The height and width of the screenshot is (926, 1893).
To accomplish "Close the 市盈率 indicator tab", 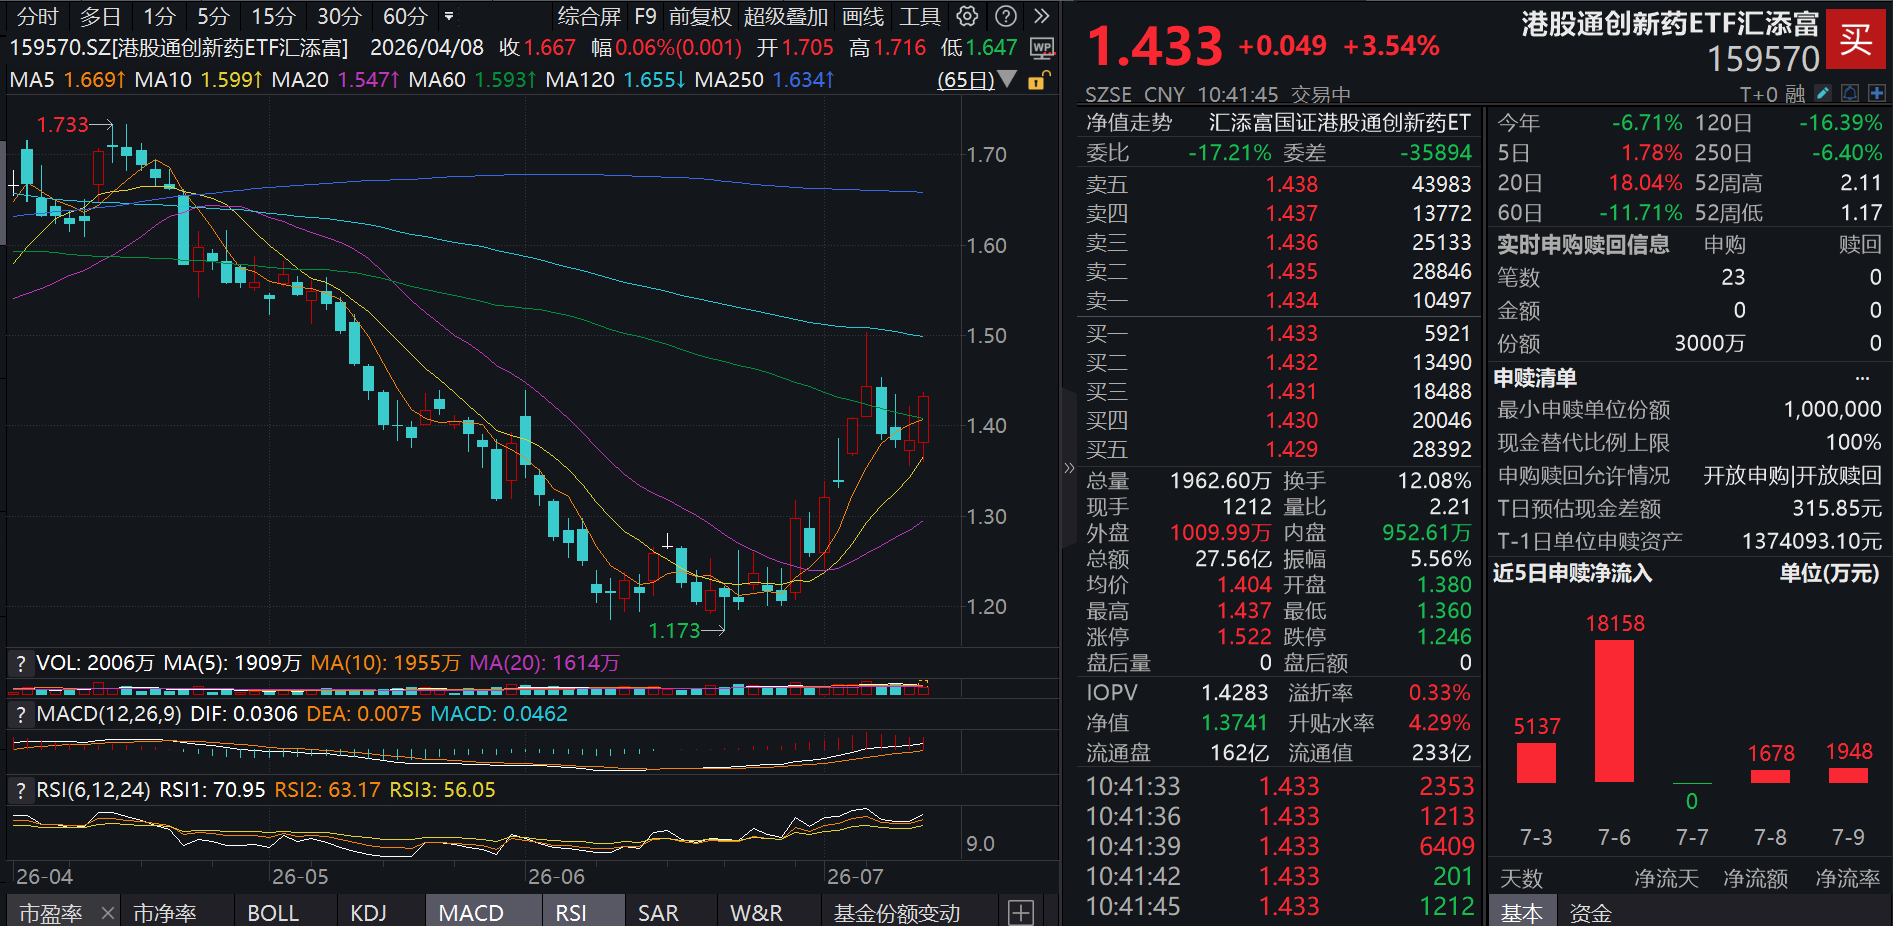I will [x=108, y=912].
